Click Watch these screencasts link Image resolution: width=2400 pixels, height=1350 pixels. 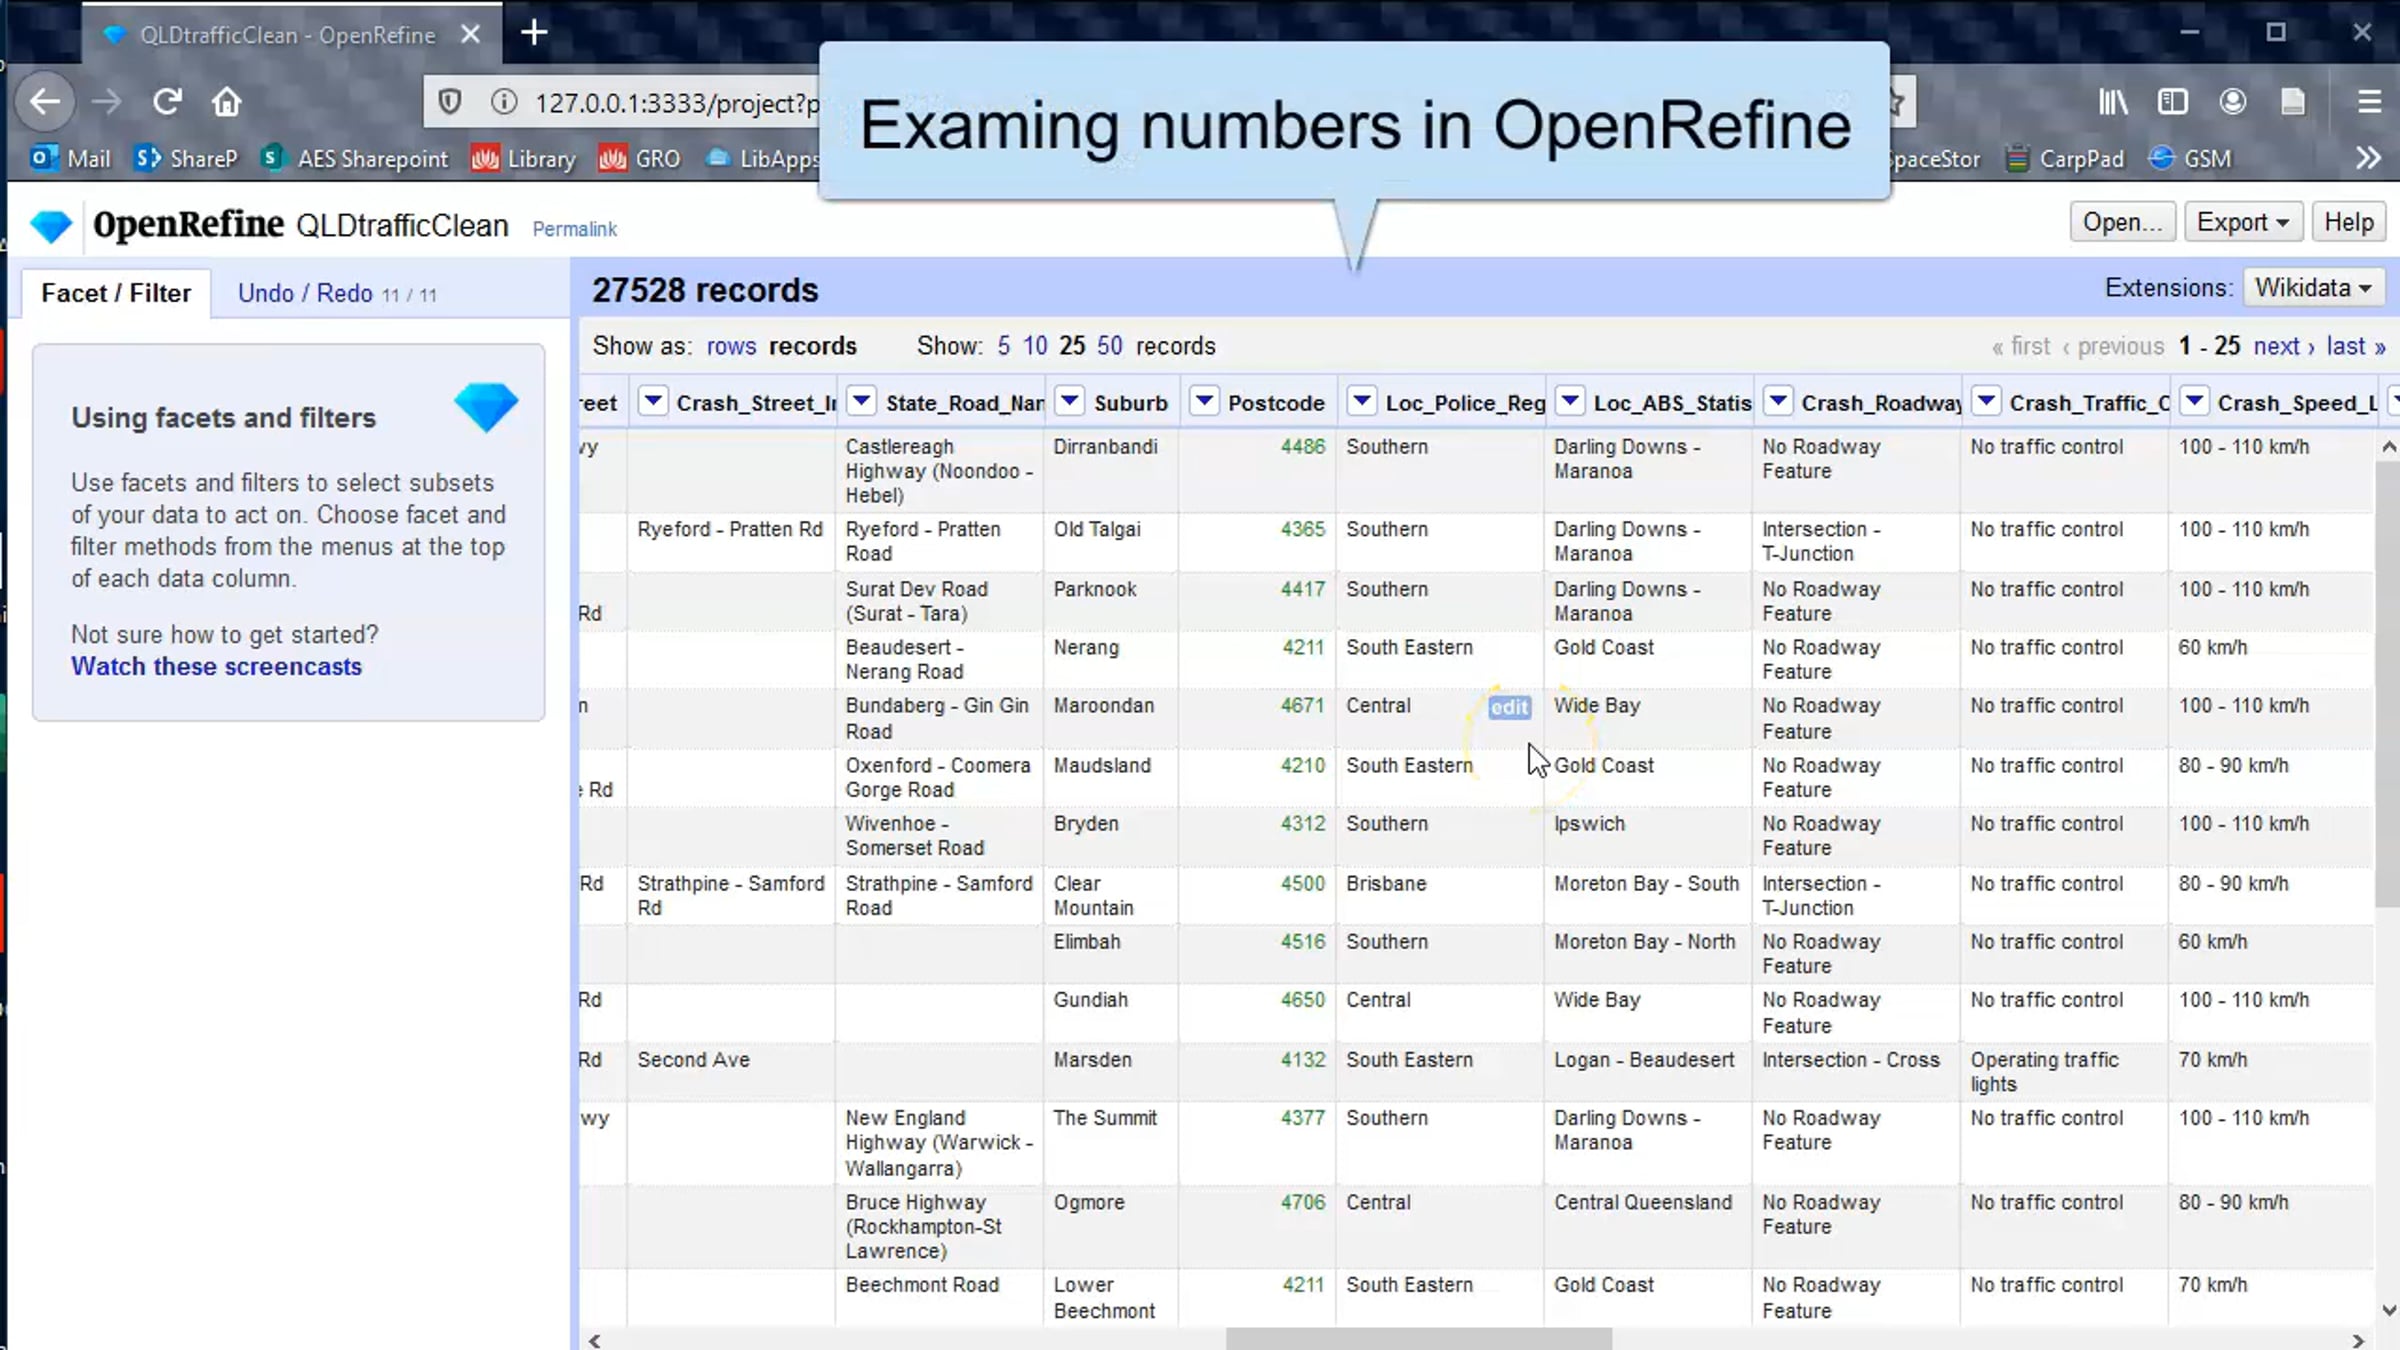coord(216,667)
